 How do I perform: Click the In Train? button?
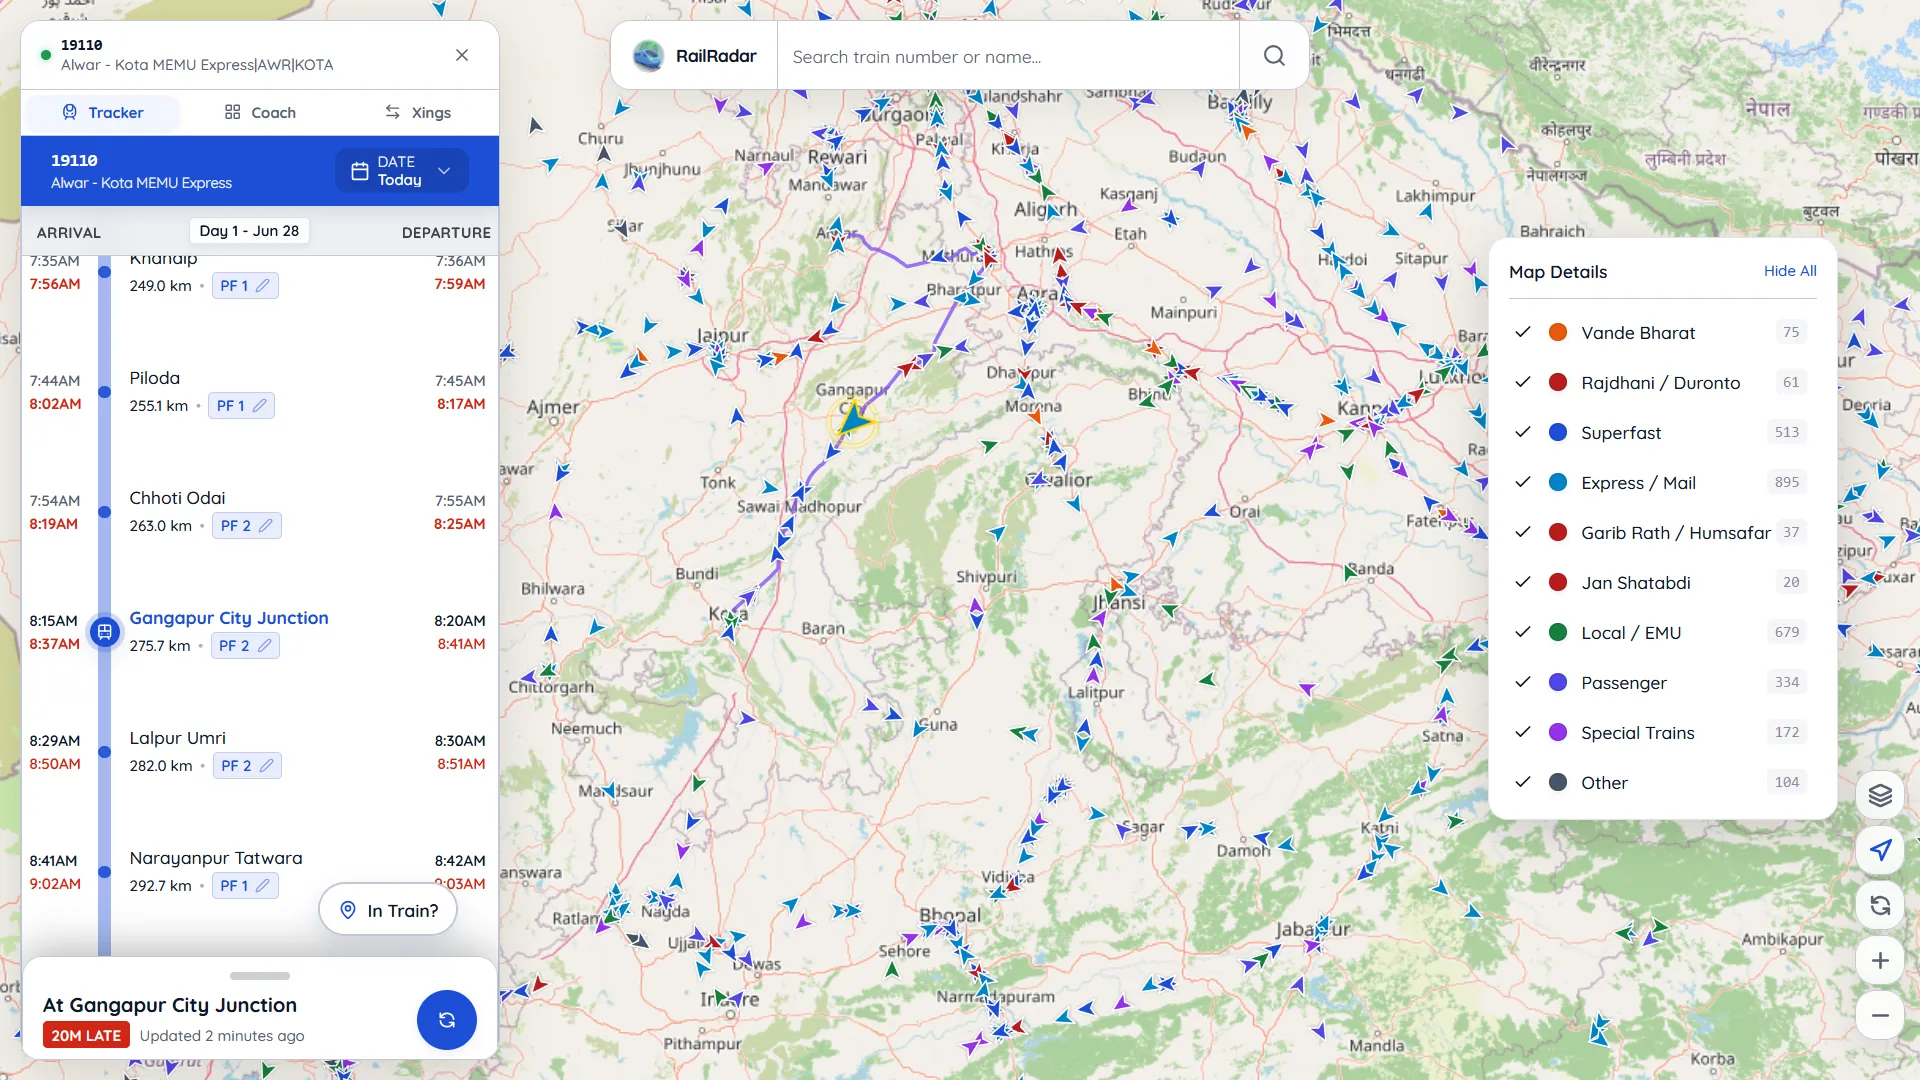coord(388,910)
